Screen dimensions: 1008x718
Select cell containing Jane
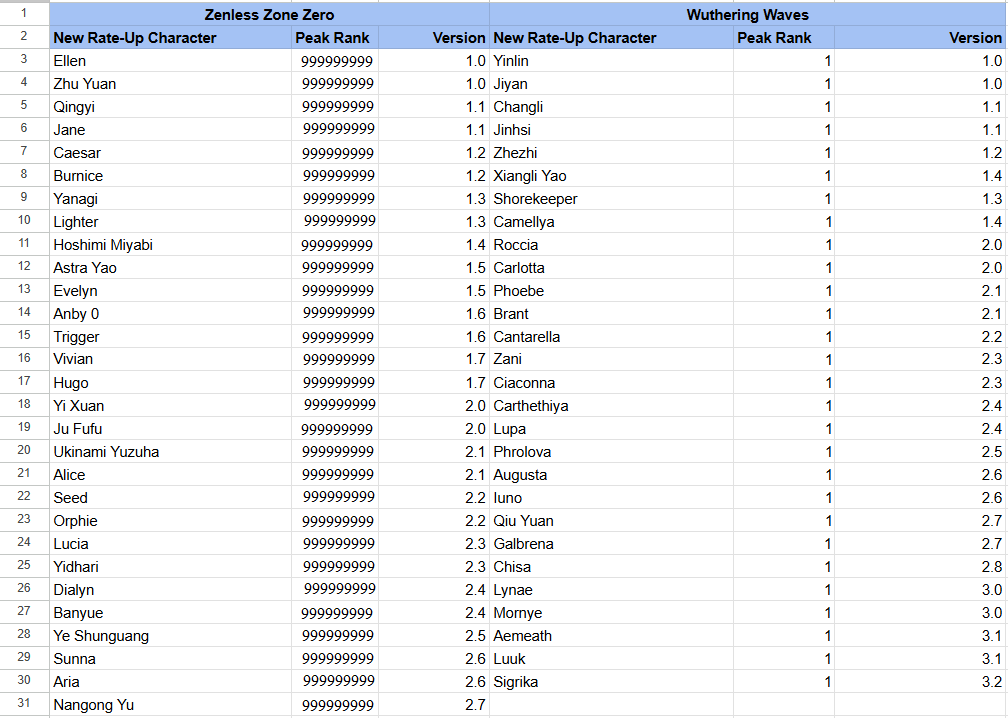pyautogui.click(x=170, y=130)
